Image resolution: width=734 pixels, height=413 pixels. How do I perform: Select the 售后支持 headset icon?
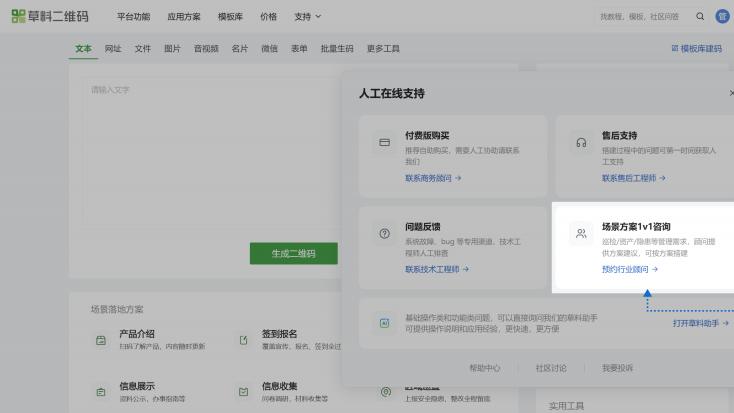[x=581, y=142]
